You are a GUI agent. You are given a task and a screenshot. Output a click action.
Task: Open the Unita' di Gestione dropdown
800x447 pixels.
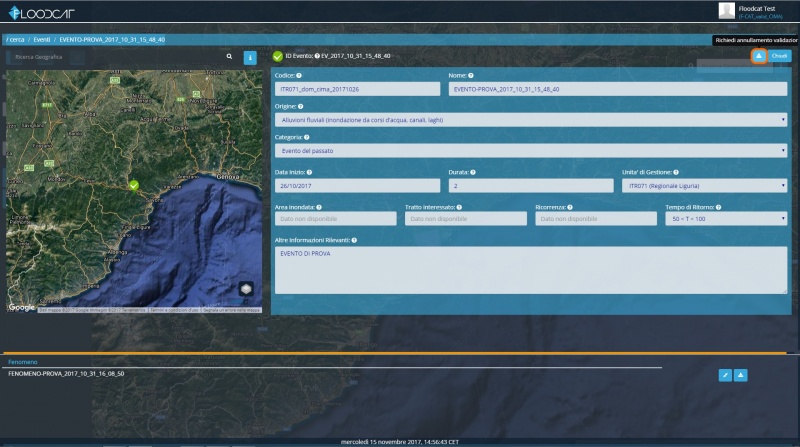pos(704,186)
